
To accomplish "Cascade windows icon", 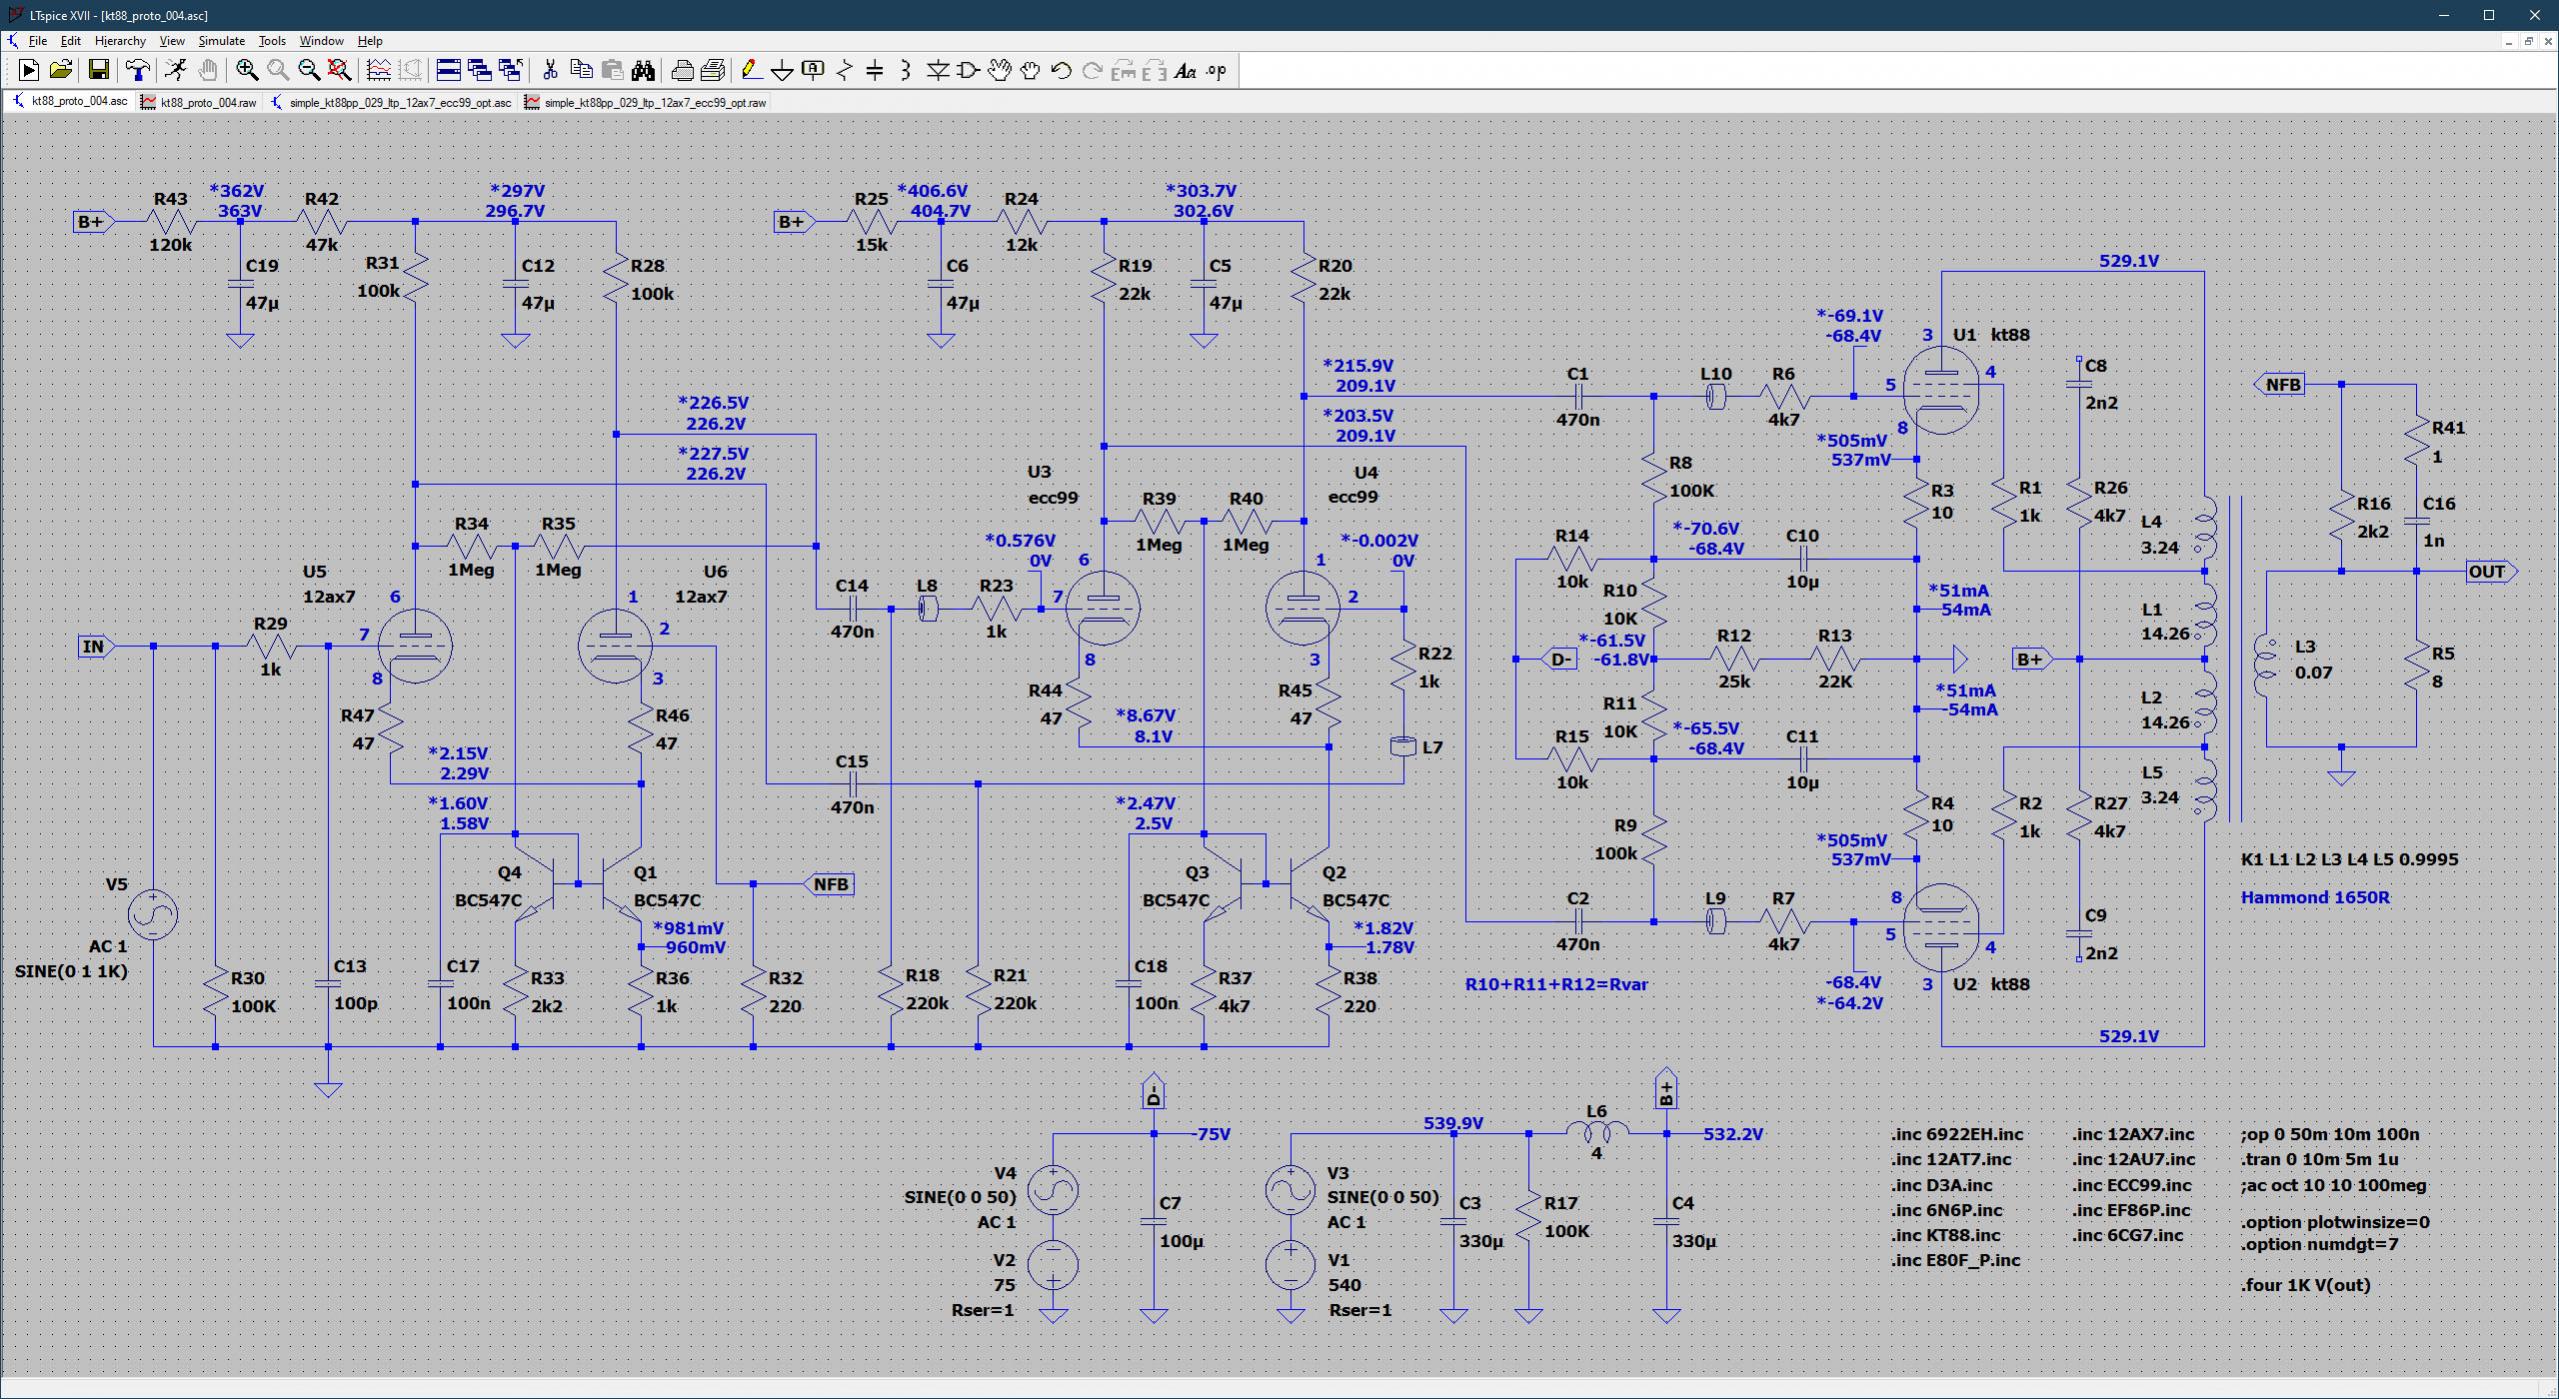I will pyautogui.click(x=480, y=70).
